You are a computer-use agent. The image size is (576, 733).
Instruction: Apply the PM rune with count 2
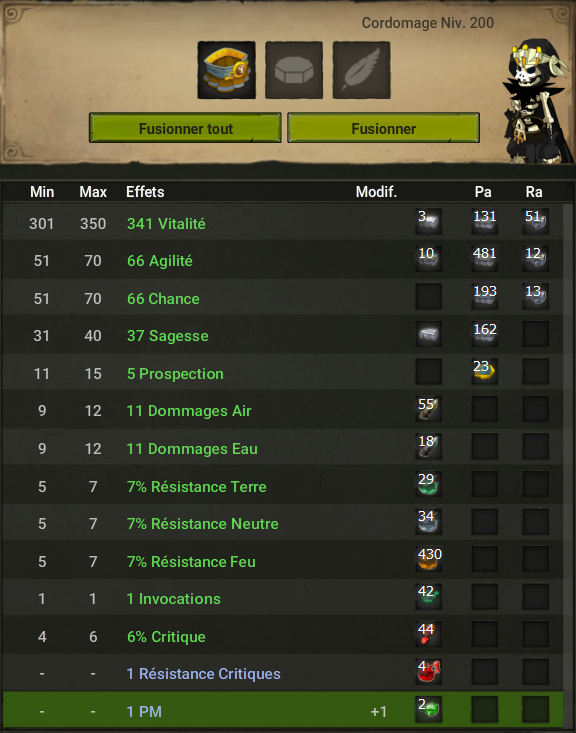tap(428, 710)
